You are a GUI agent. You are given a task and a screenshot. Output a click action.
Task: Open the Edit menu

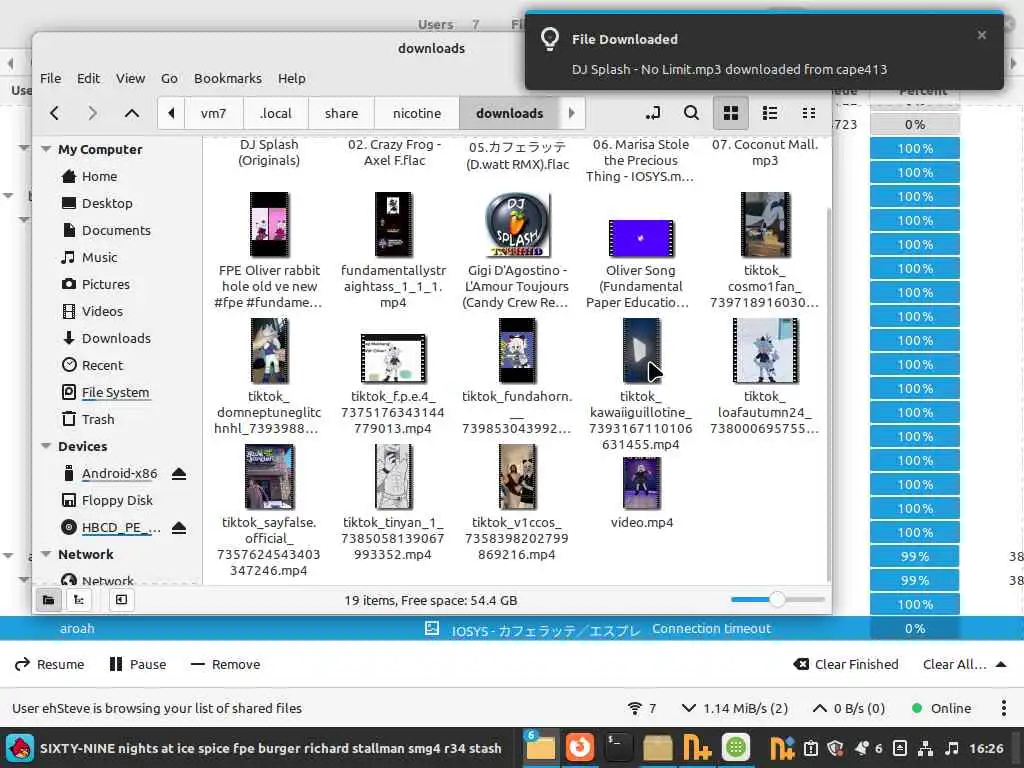pyautogui.click(x=88, y=78)
